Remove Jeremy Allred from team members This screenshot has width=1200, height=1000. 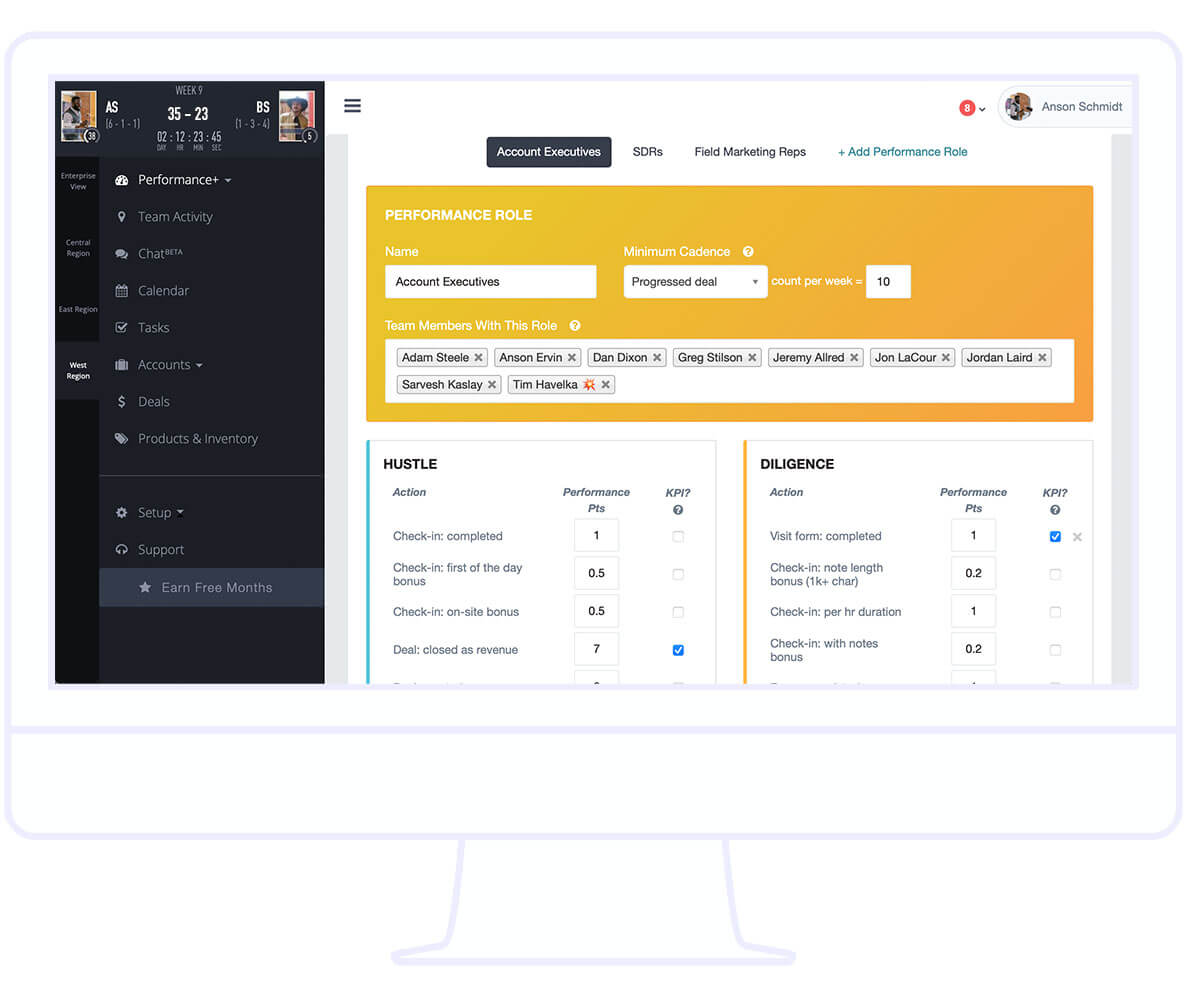click(x=854, y=358)
